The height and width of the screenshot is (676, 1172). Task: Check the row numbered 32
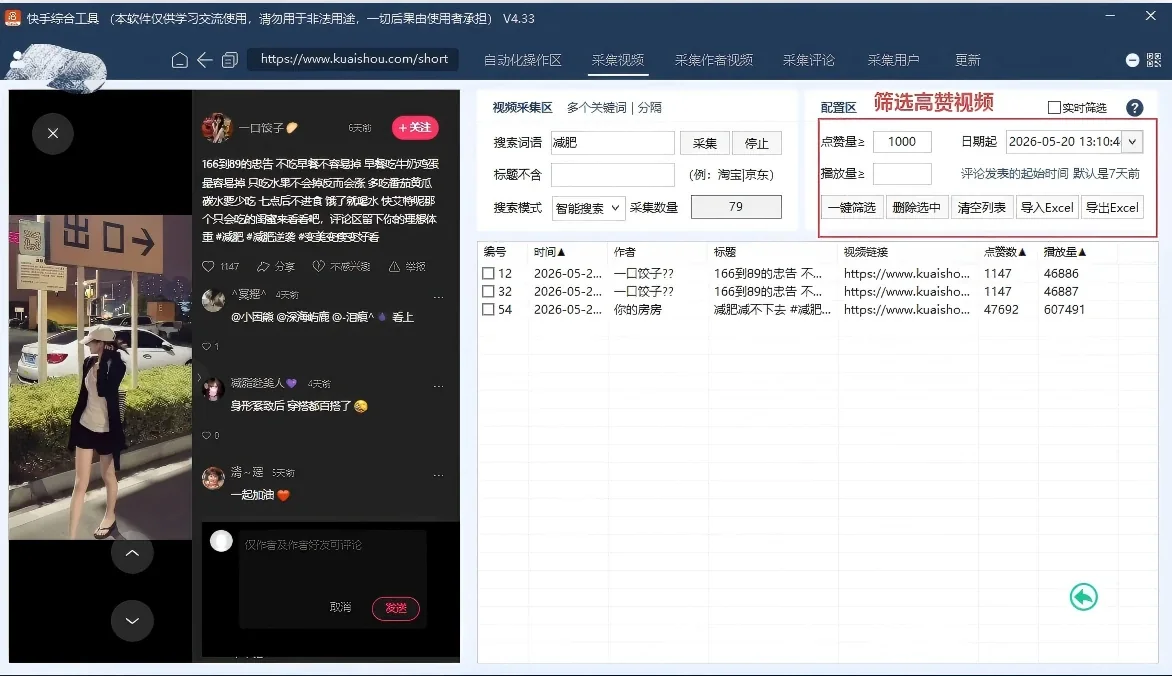point(488,292)
